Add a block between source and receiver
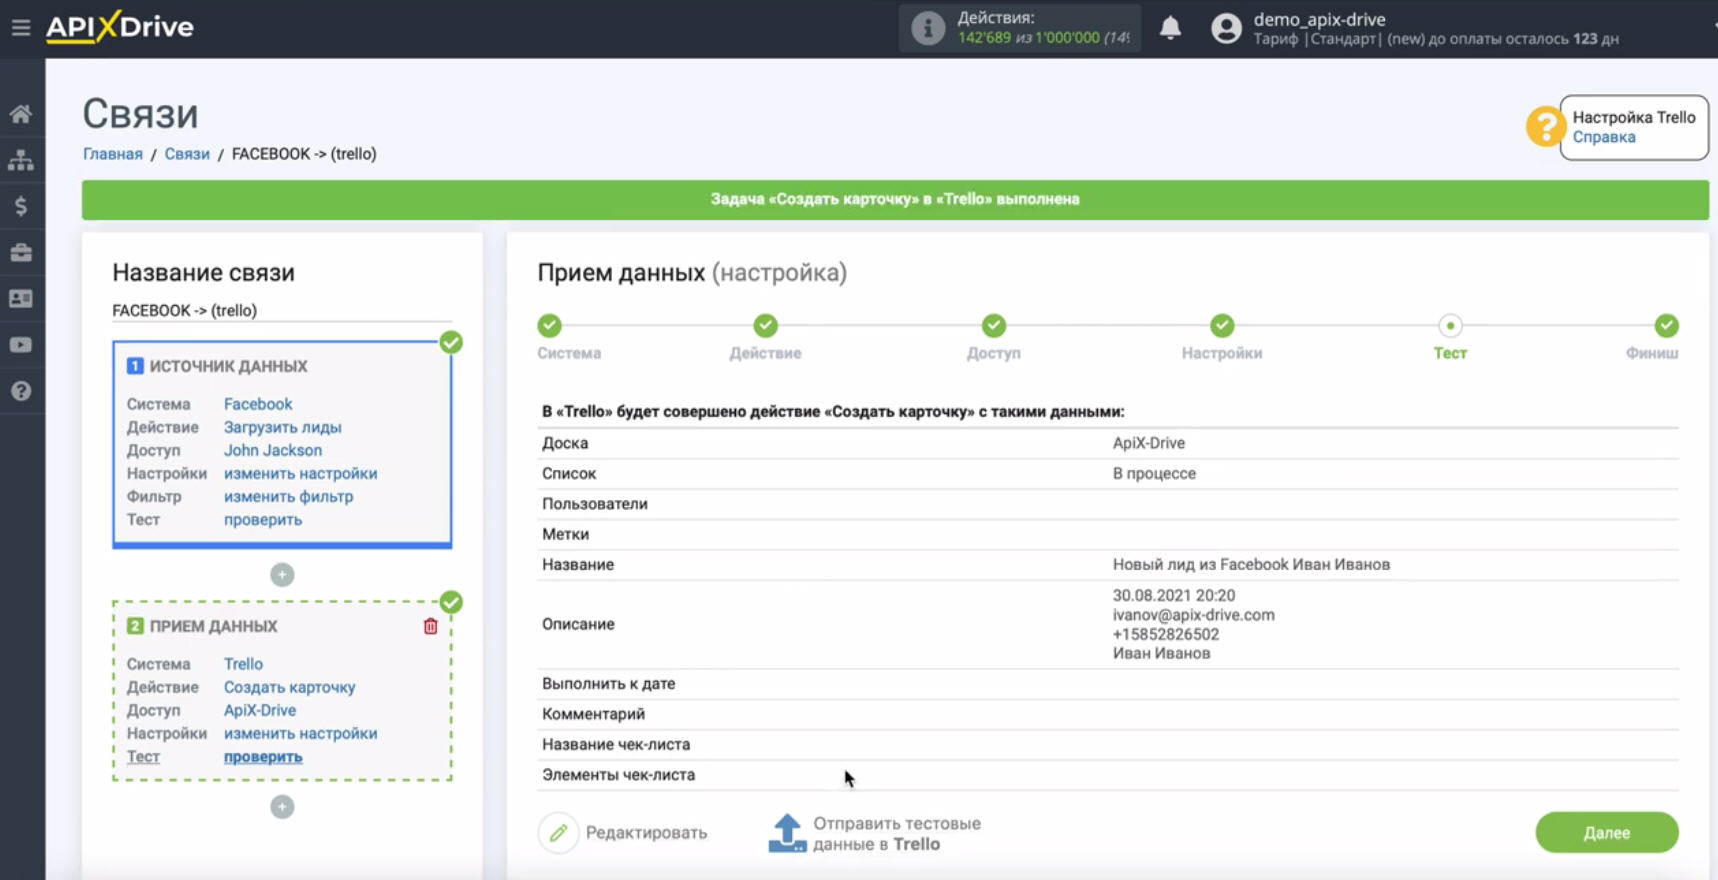Viewport: 1718px width, 880px height. click(282, 575)
